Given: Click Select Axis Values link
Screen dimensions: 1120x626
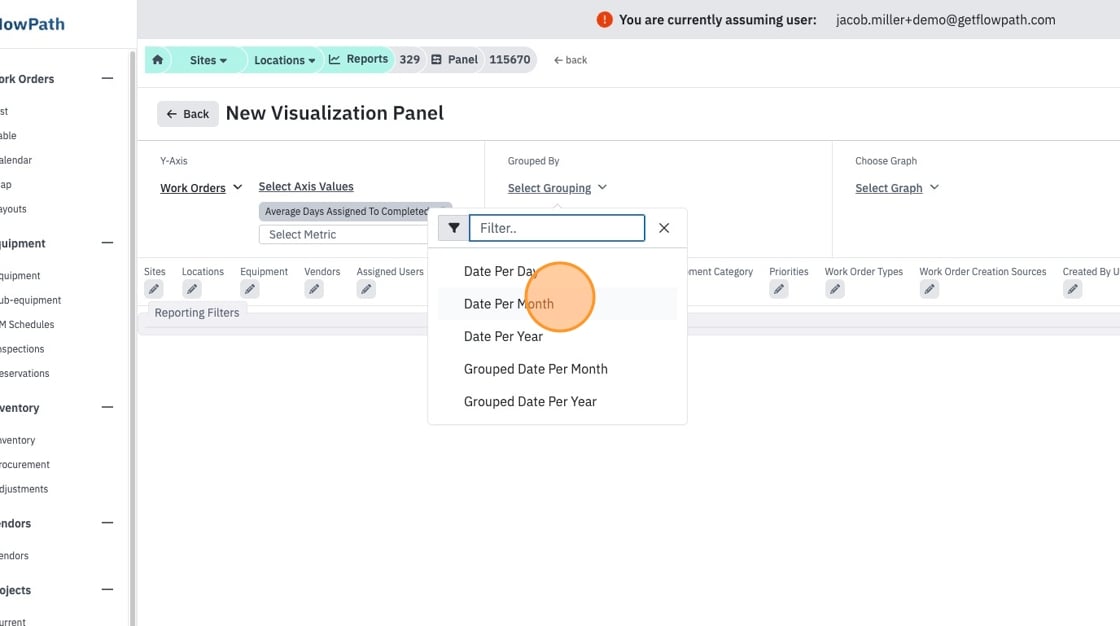Looking at the screenshot, I should pyautogui.click(x=306, y=187).
